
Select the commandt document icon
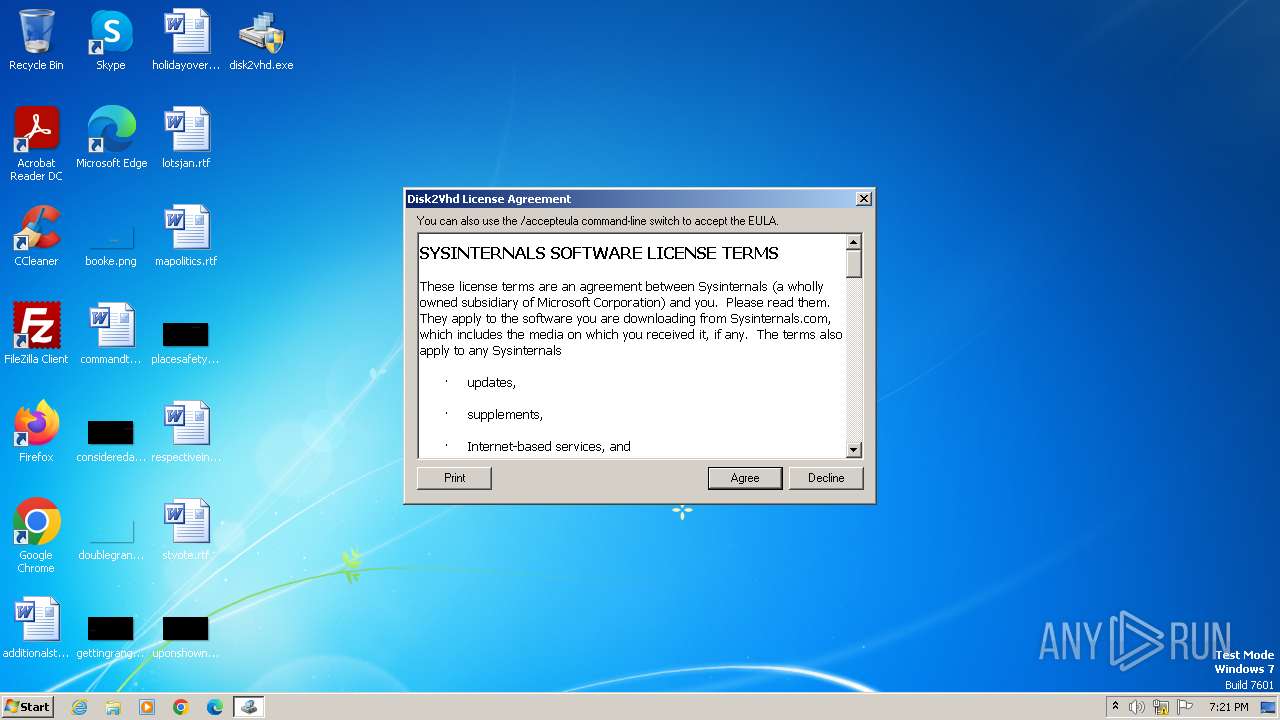111,334
